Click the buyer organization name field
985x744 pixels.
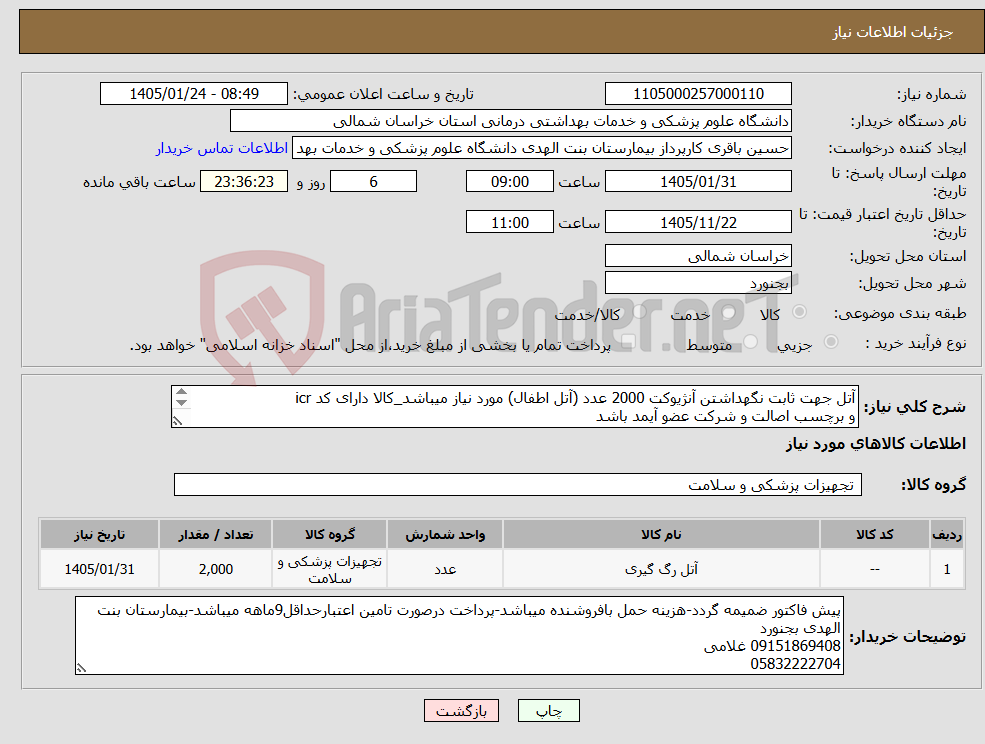(x=511, y=121)
